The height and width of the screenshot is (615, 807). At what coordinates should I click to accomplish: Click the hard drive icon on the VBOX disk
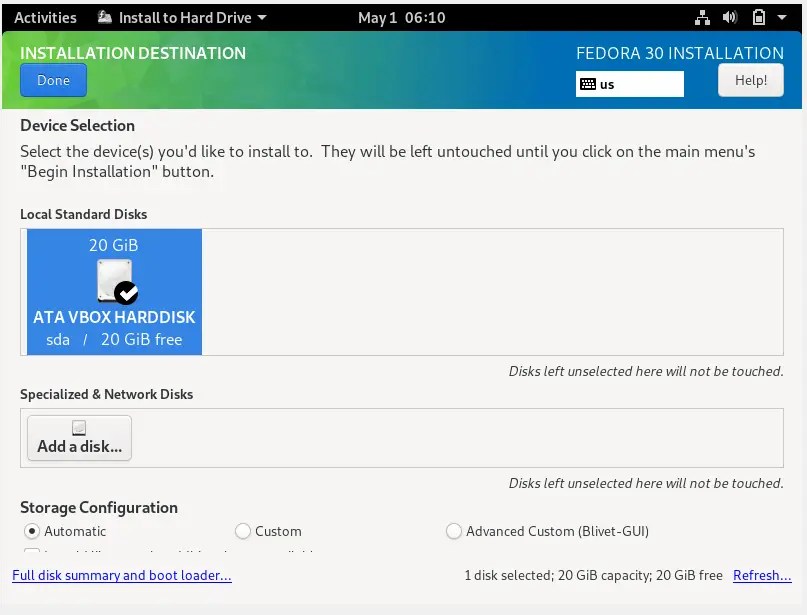(112, 278)
